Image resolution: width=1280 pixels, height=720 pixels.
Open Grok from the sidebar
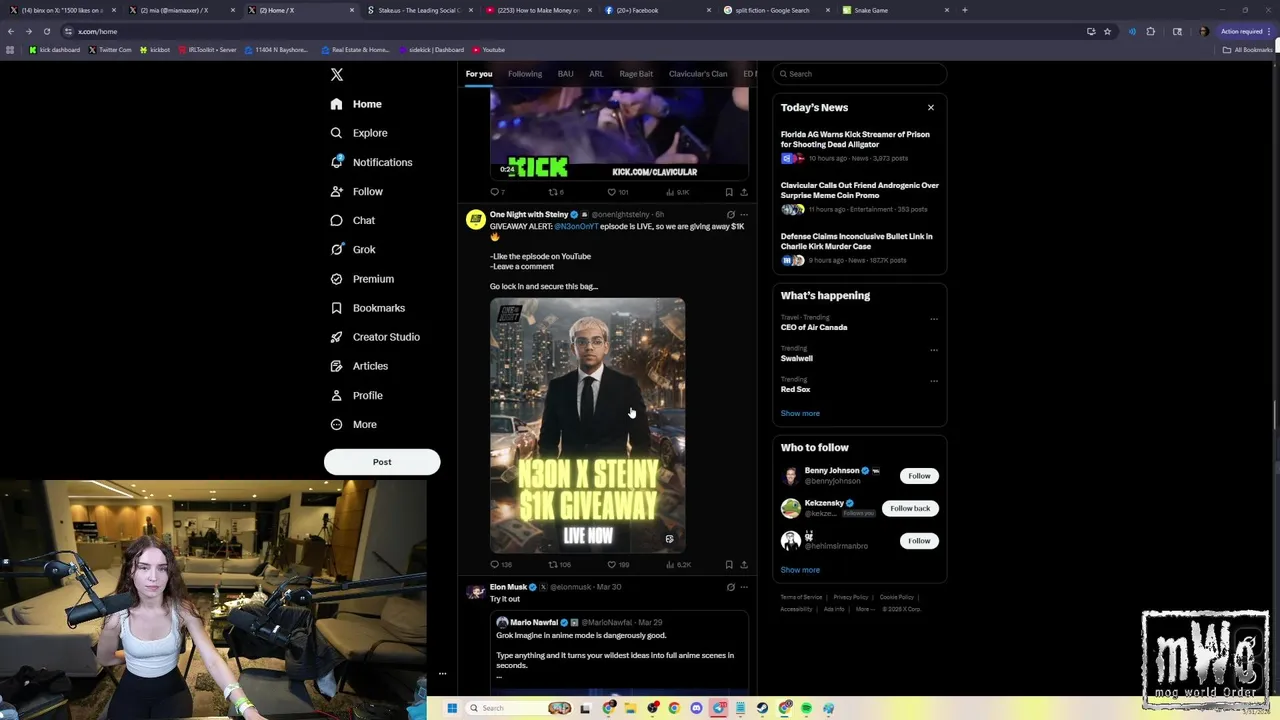click(353, 249)
